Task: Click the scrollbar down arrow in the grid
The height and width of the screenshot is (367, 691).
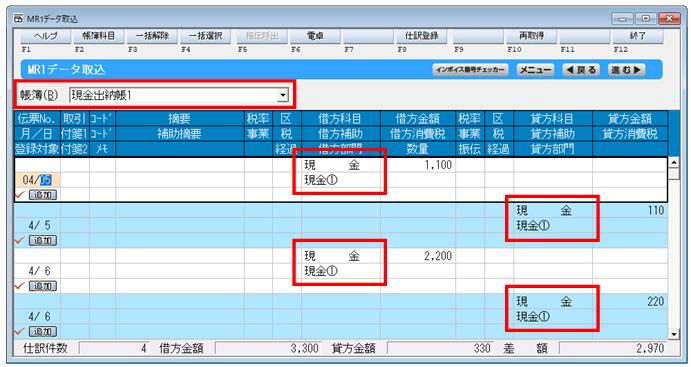Action: 673,334
